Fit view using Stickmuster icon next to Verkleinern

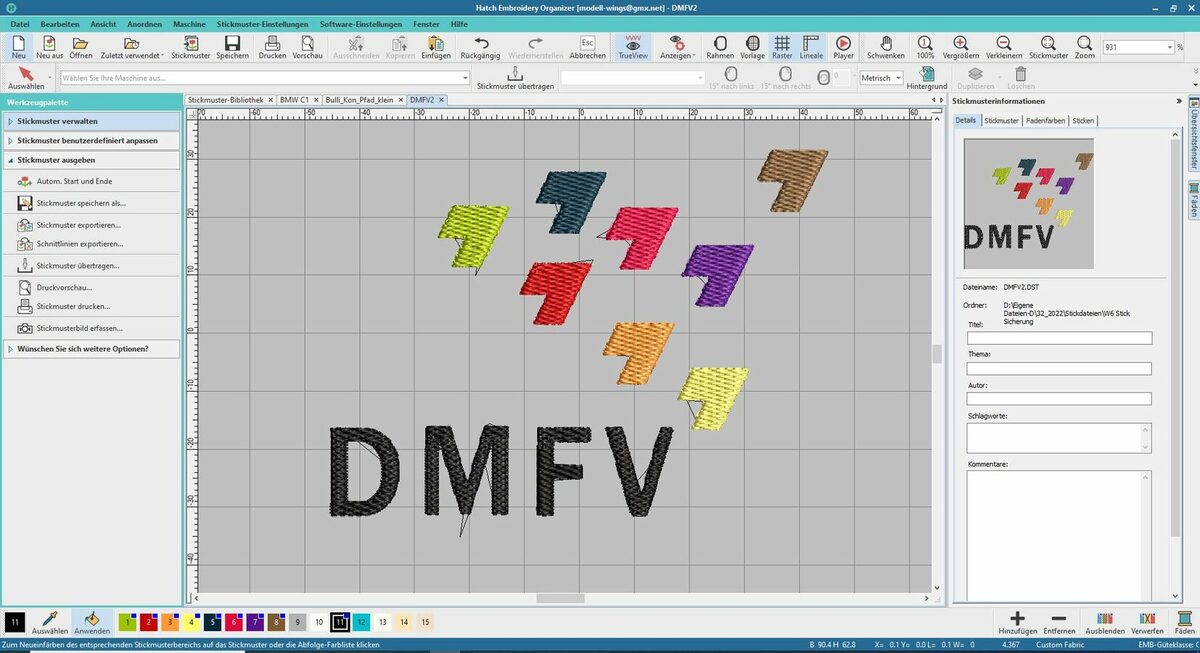1048,47
